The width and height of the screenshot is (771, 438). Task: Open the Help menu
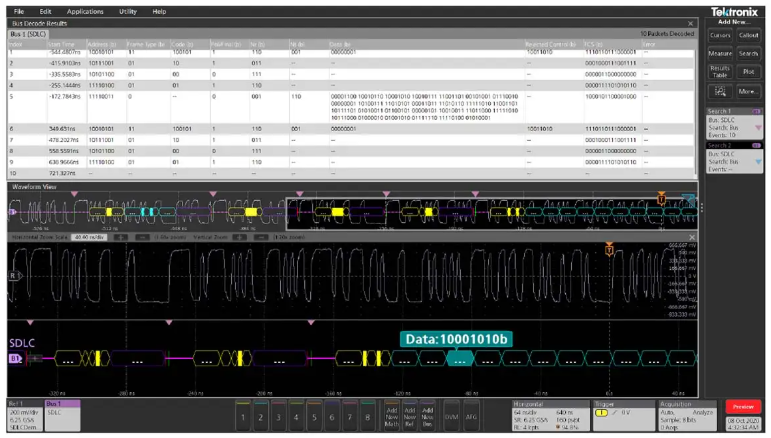pos(159,11)
